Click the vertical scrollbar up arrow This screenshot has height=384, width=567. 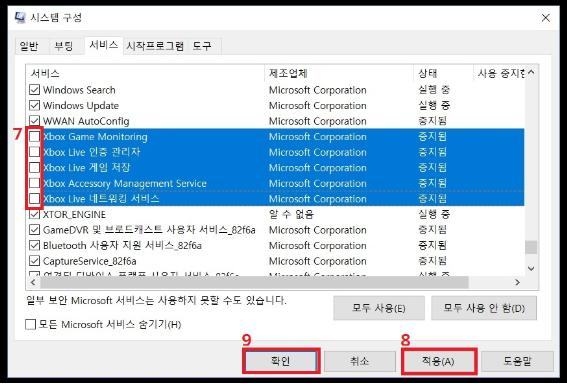[x=531, y=72]
